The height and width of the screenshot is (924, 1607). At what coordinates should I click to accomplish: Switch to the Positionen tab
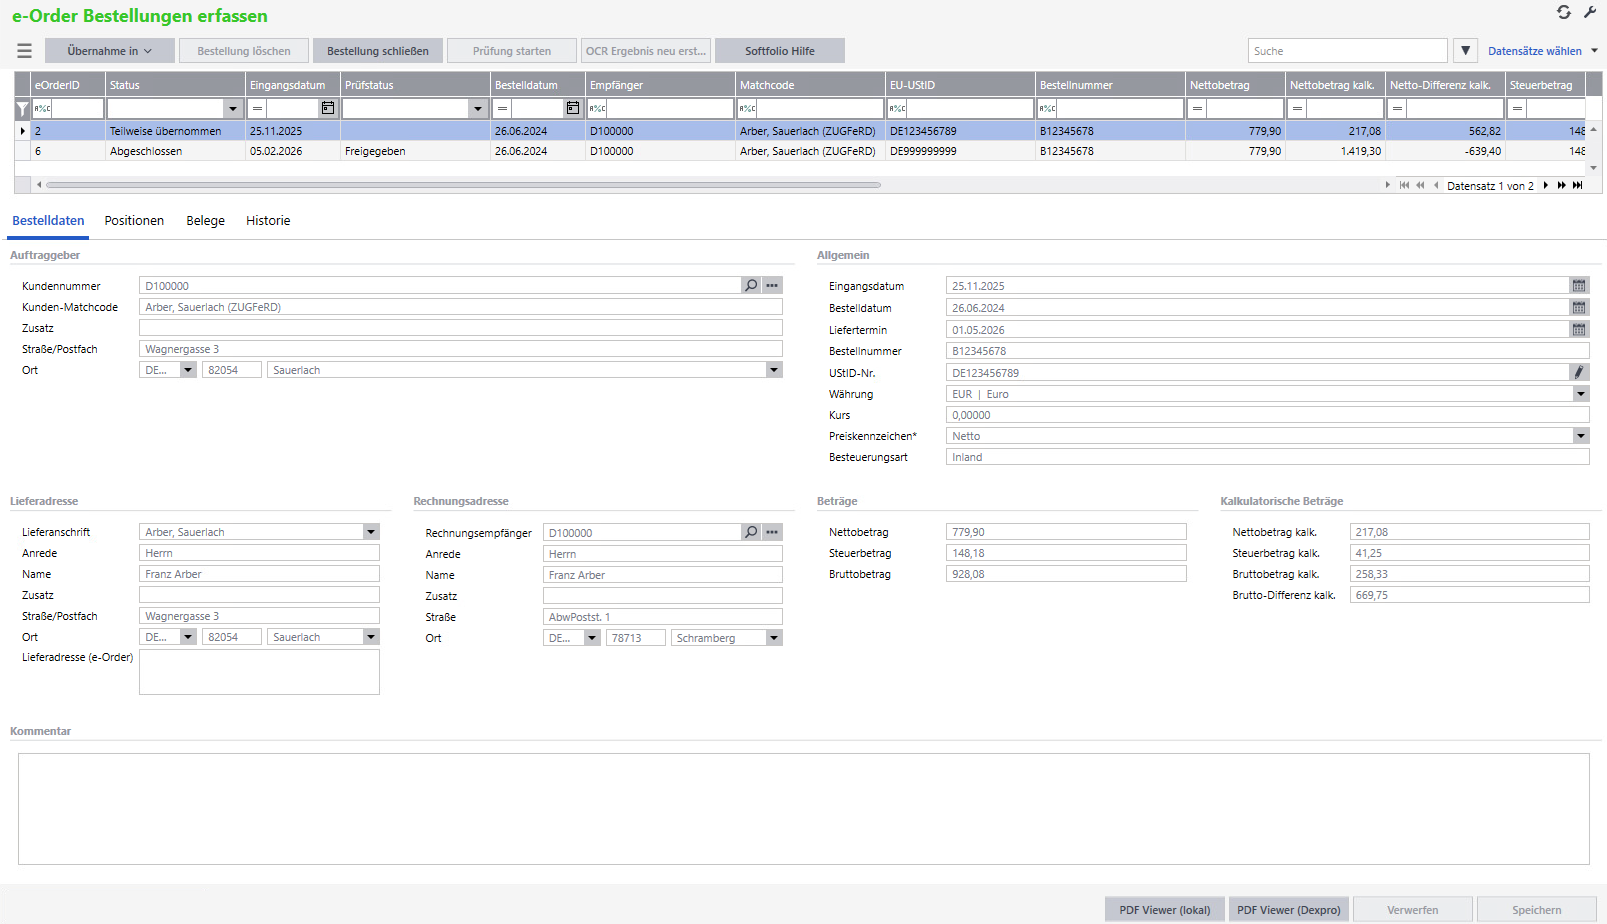(x=134, y=221)
